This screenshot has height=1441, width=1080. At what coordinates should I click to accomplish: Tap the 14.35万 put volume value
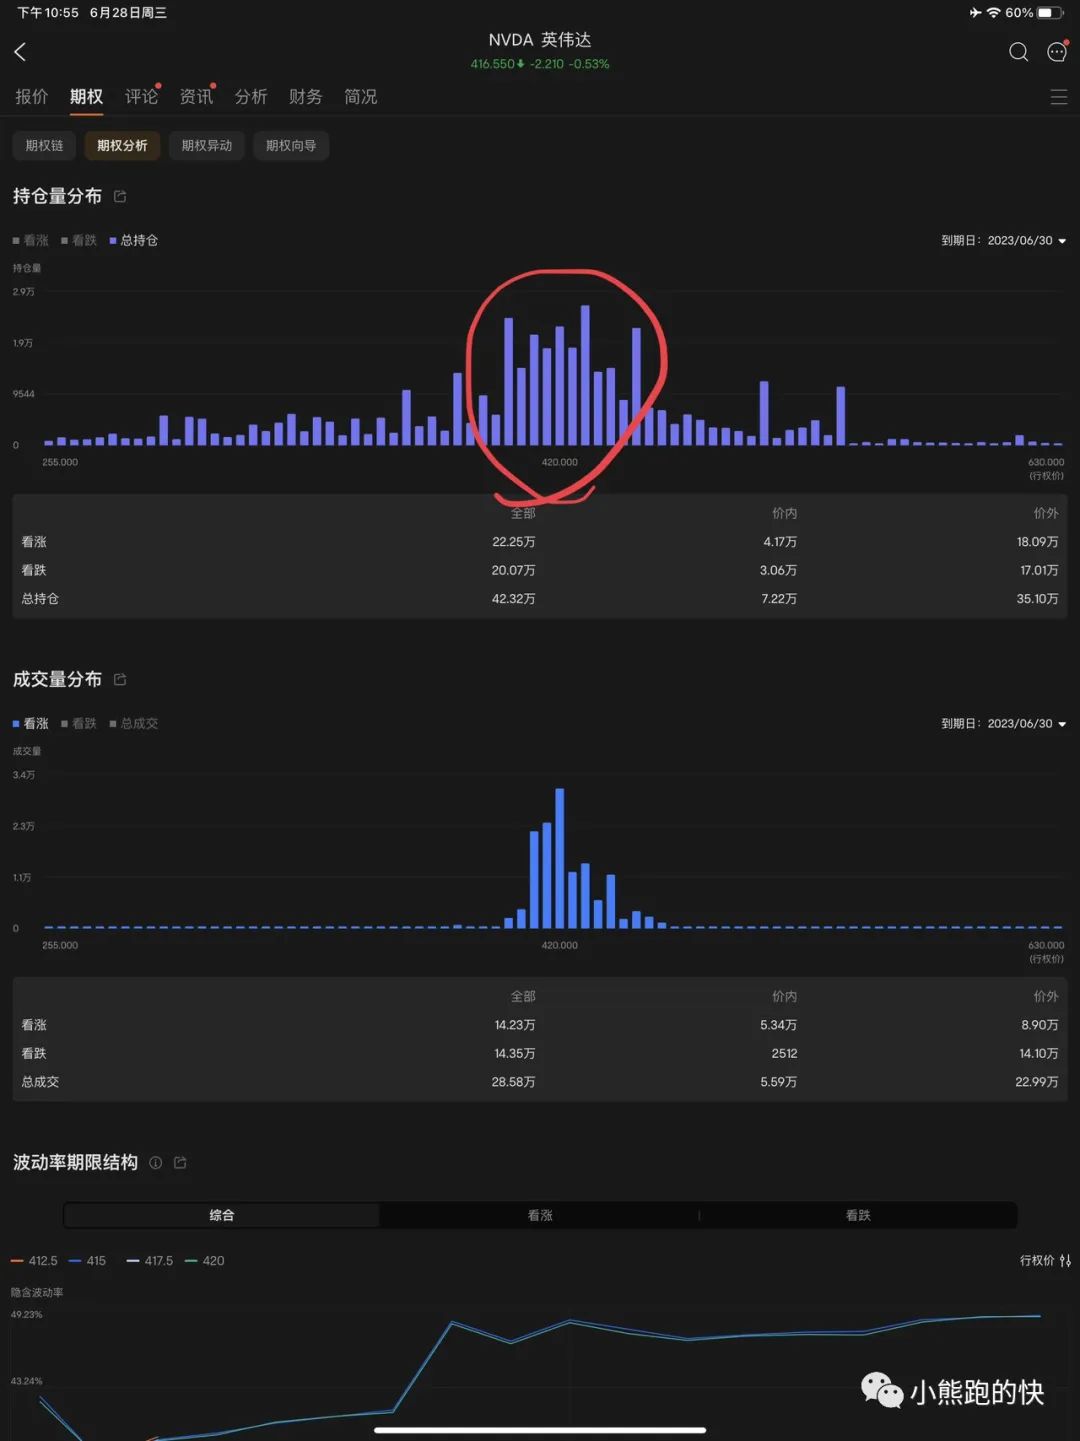515,1053
